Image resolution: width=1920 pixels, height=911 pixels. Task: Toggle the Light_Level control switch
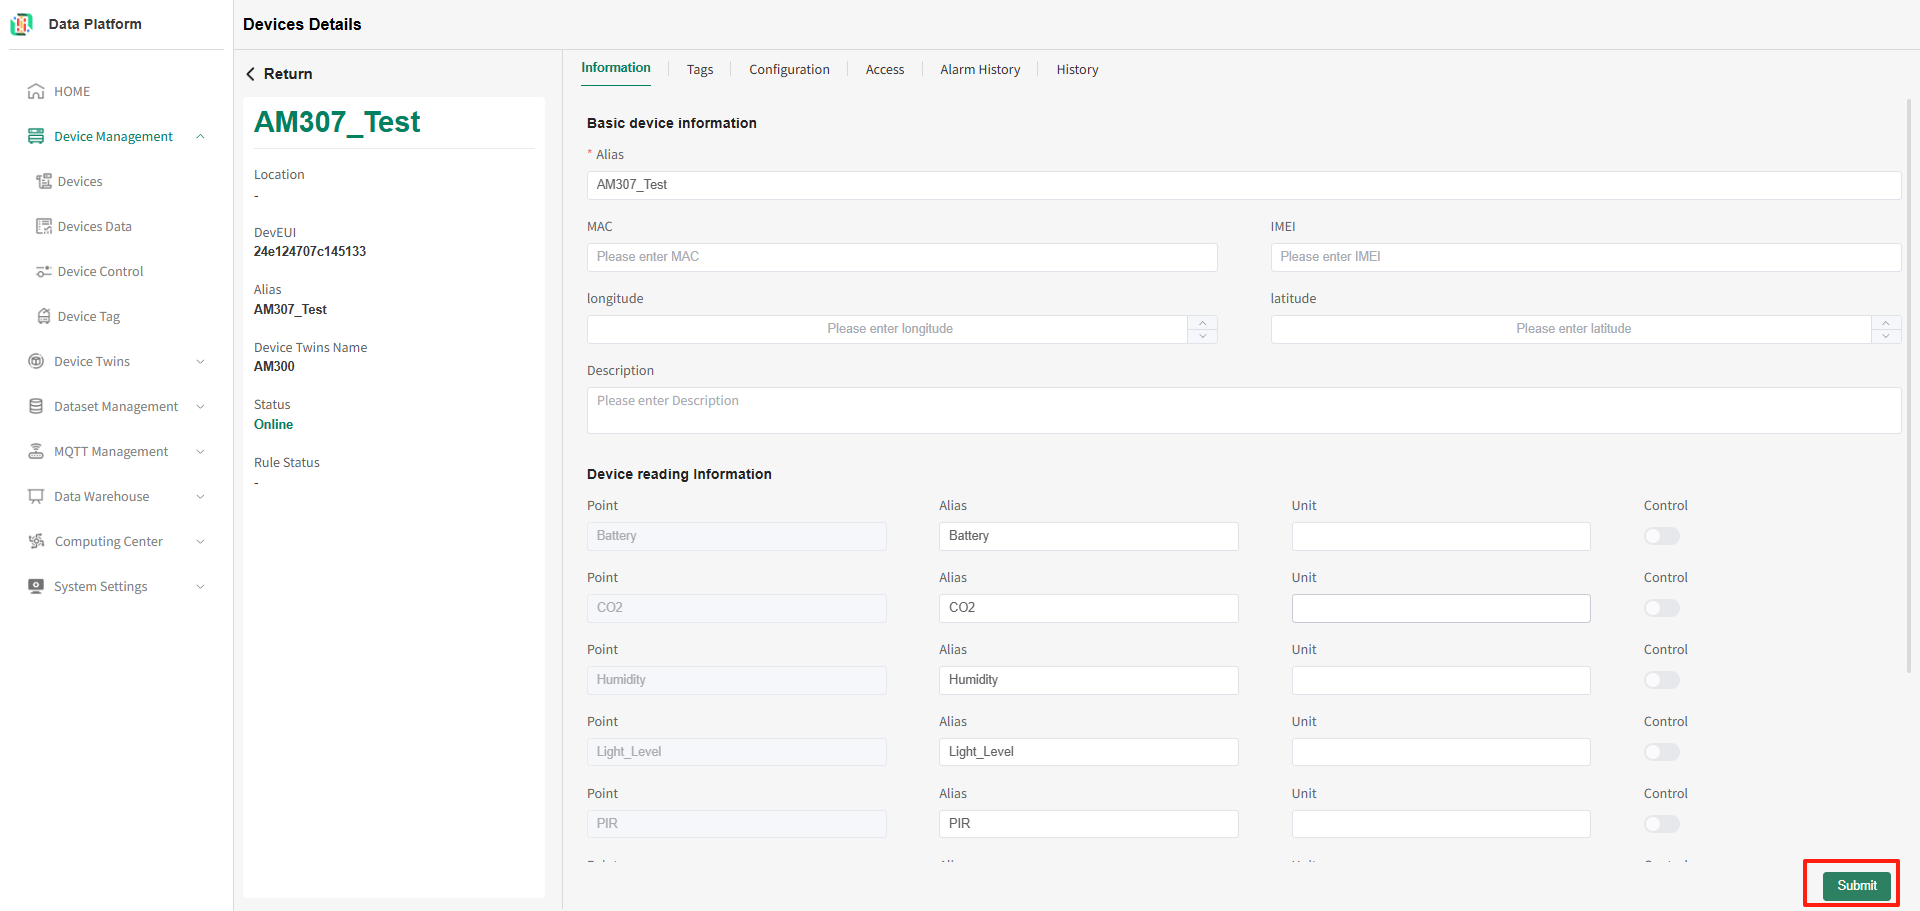pyautogui.click(x=1661, y=752)
